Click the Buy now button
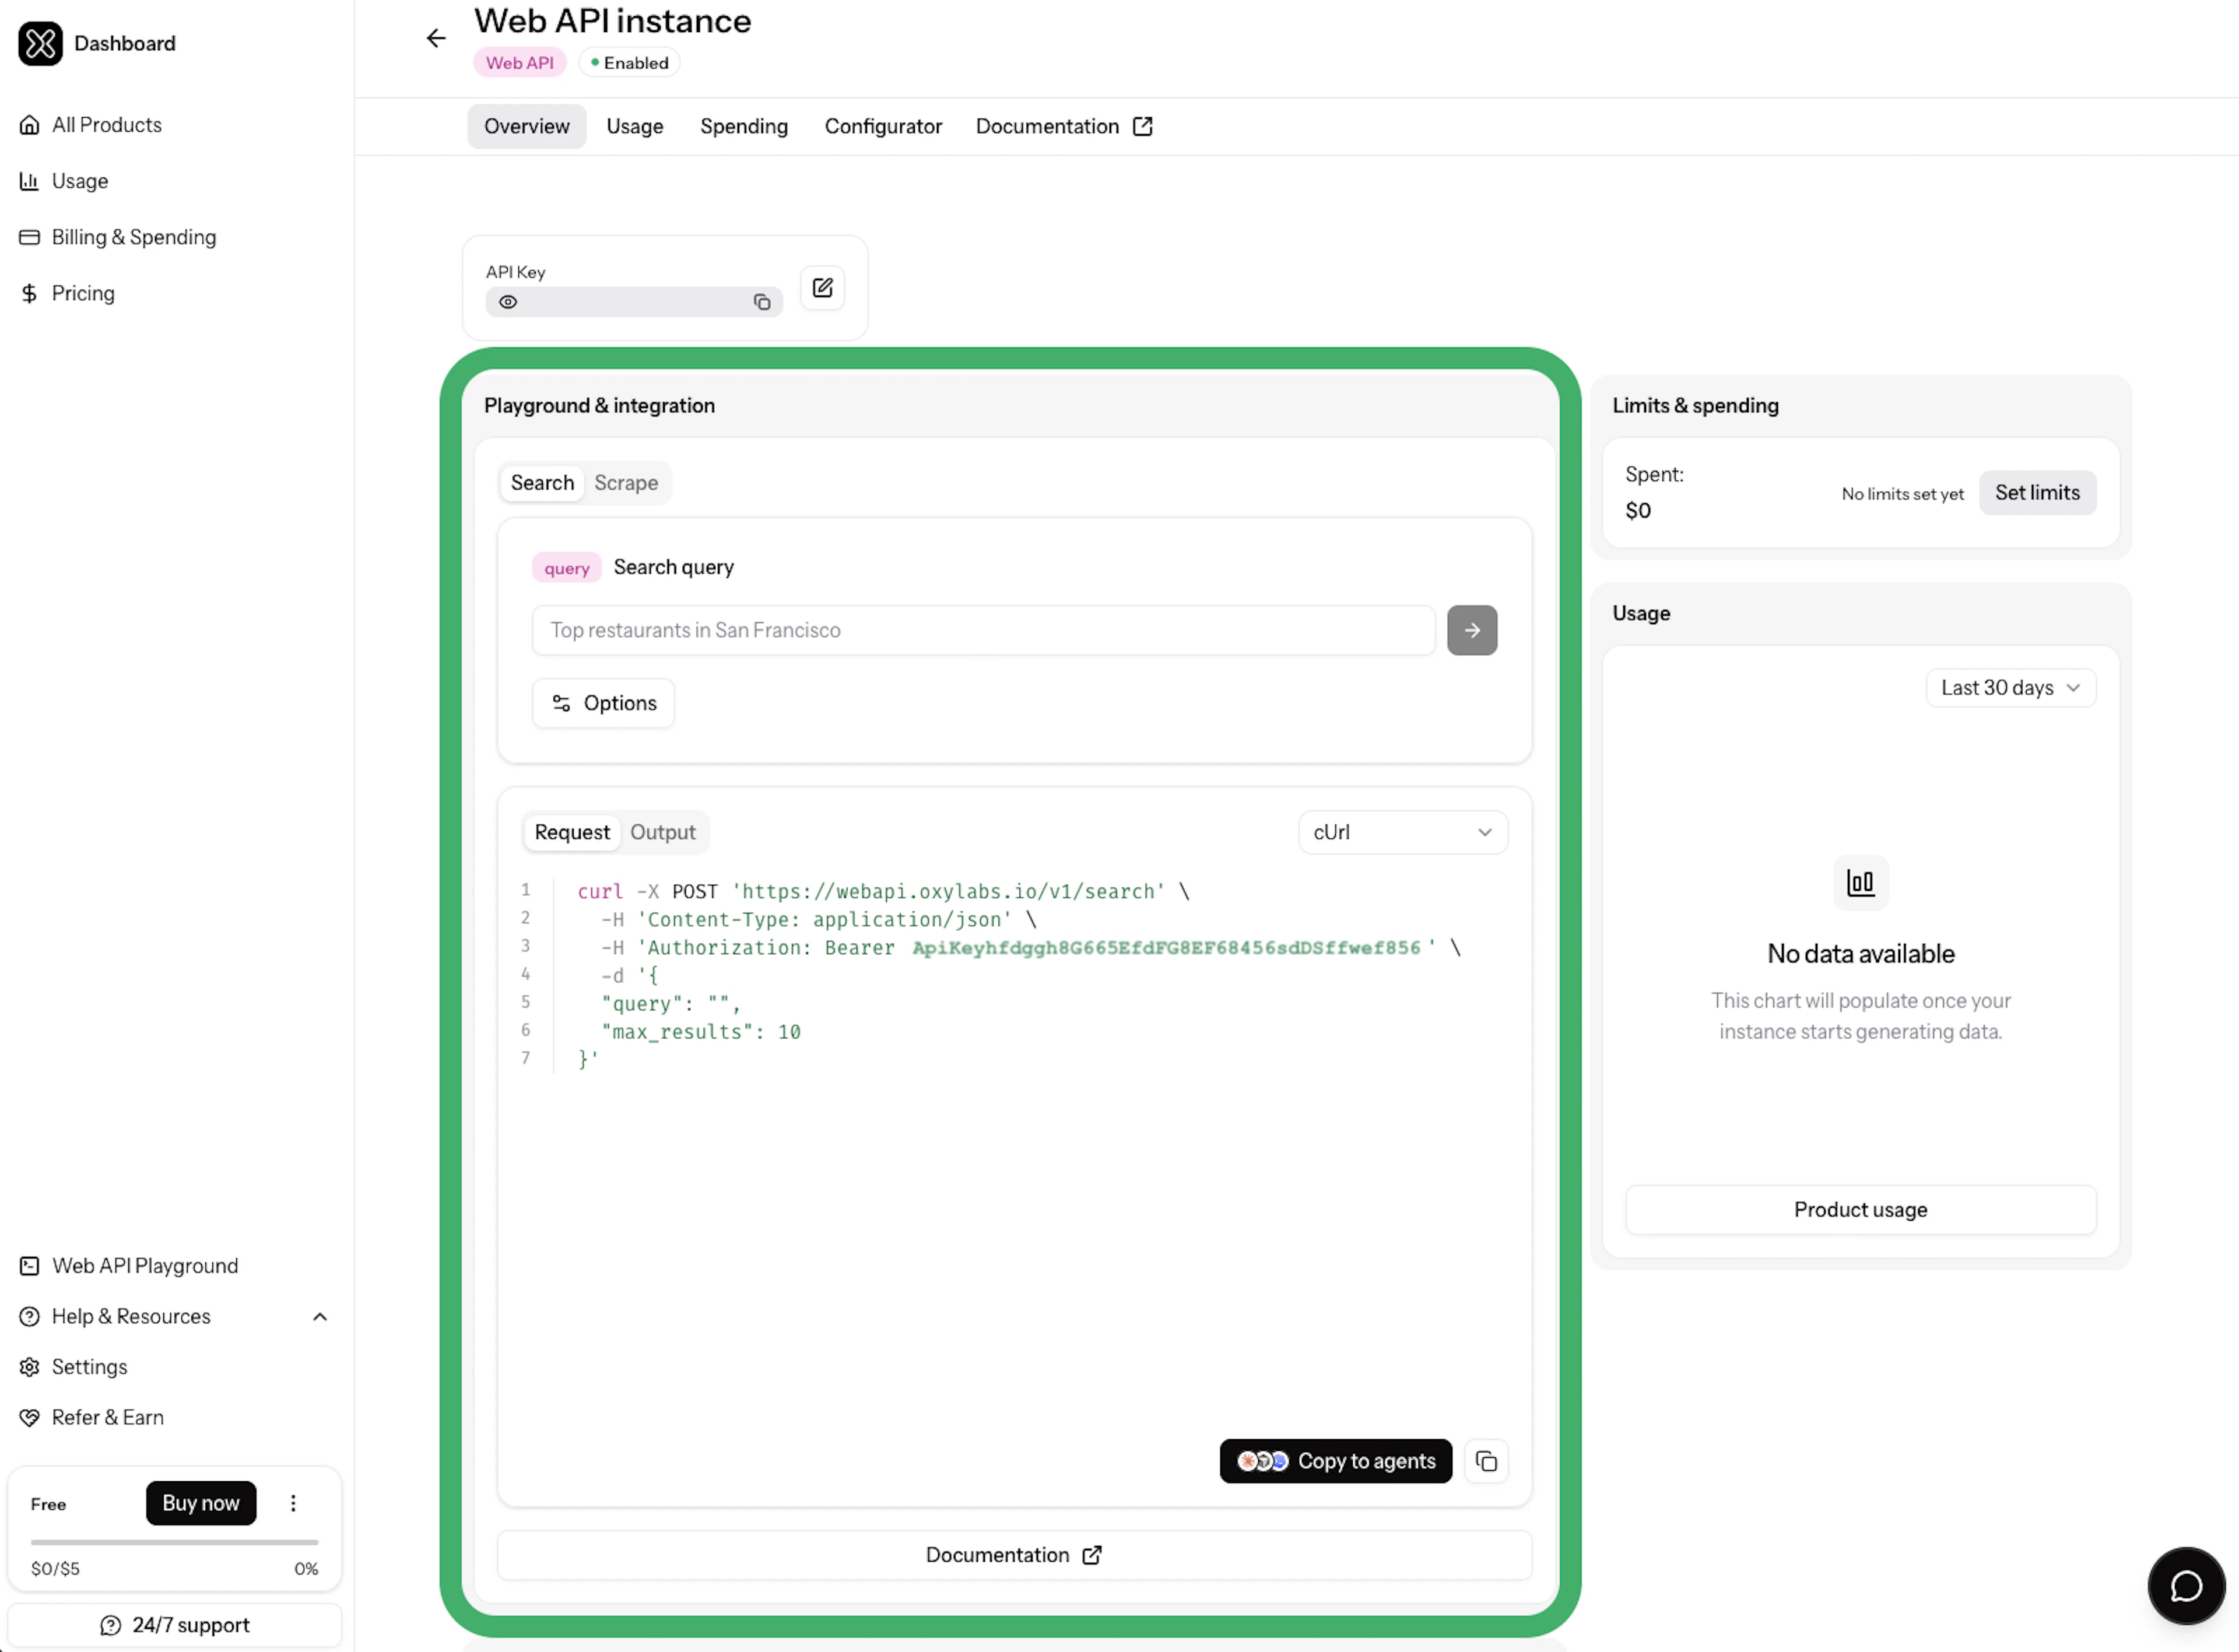 pyautogui.click(x=201, y=1503)
